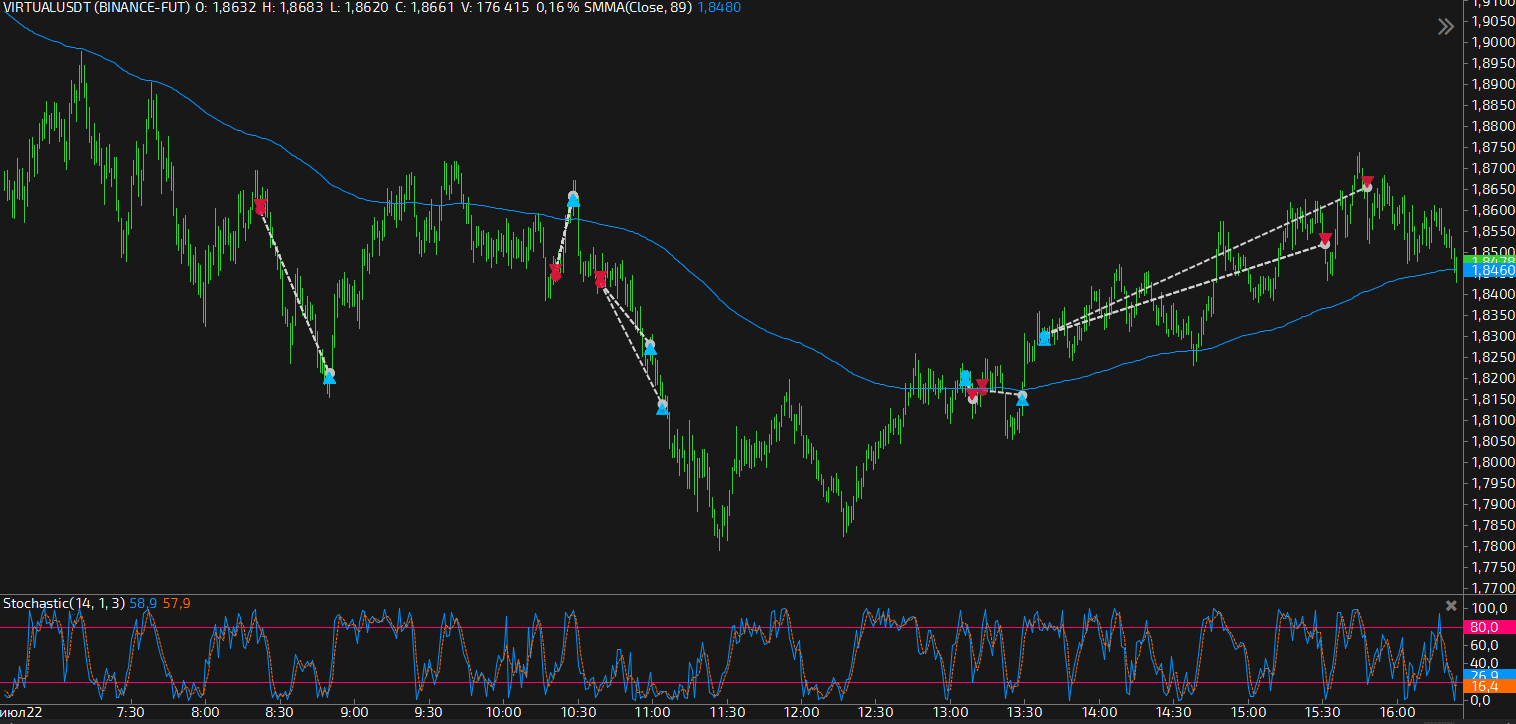Viewport: 1516px width, 724px height.
Task: Select the blue buy marker near 13:30
Action: (1022, 399)
